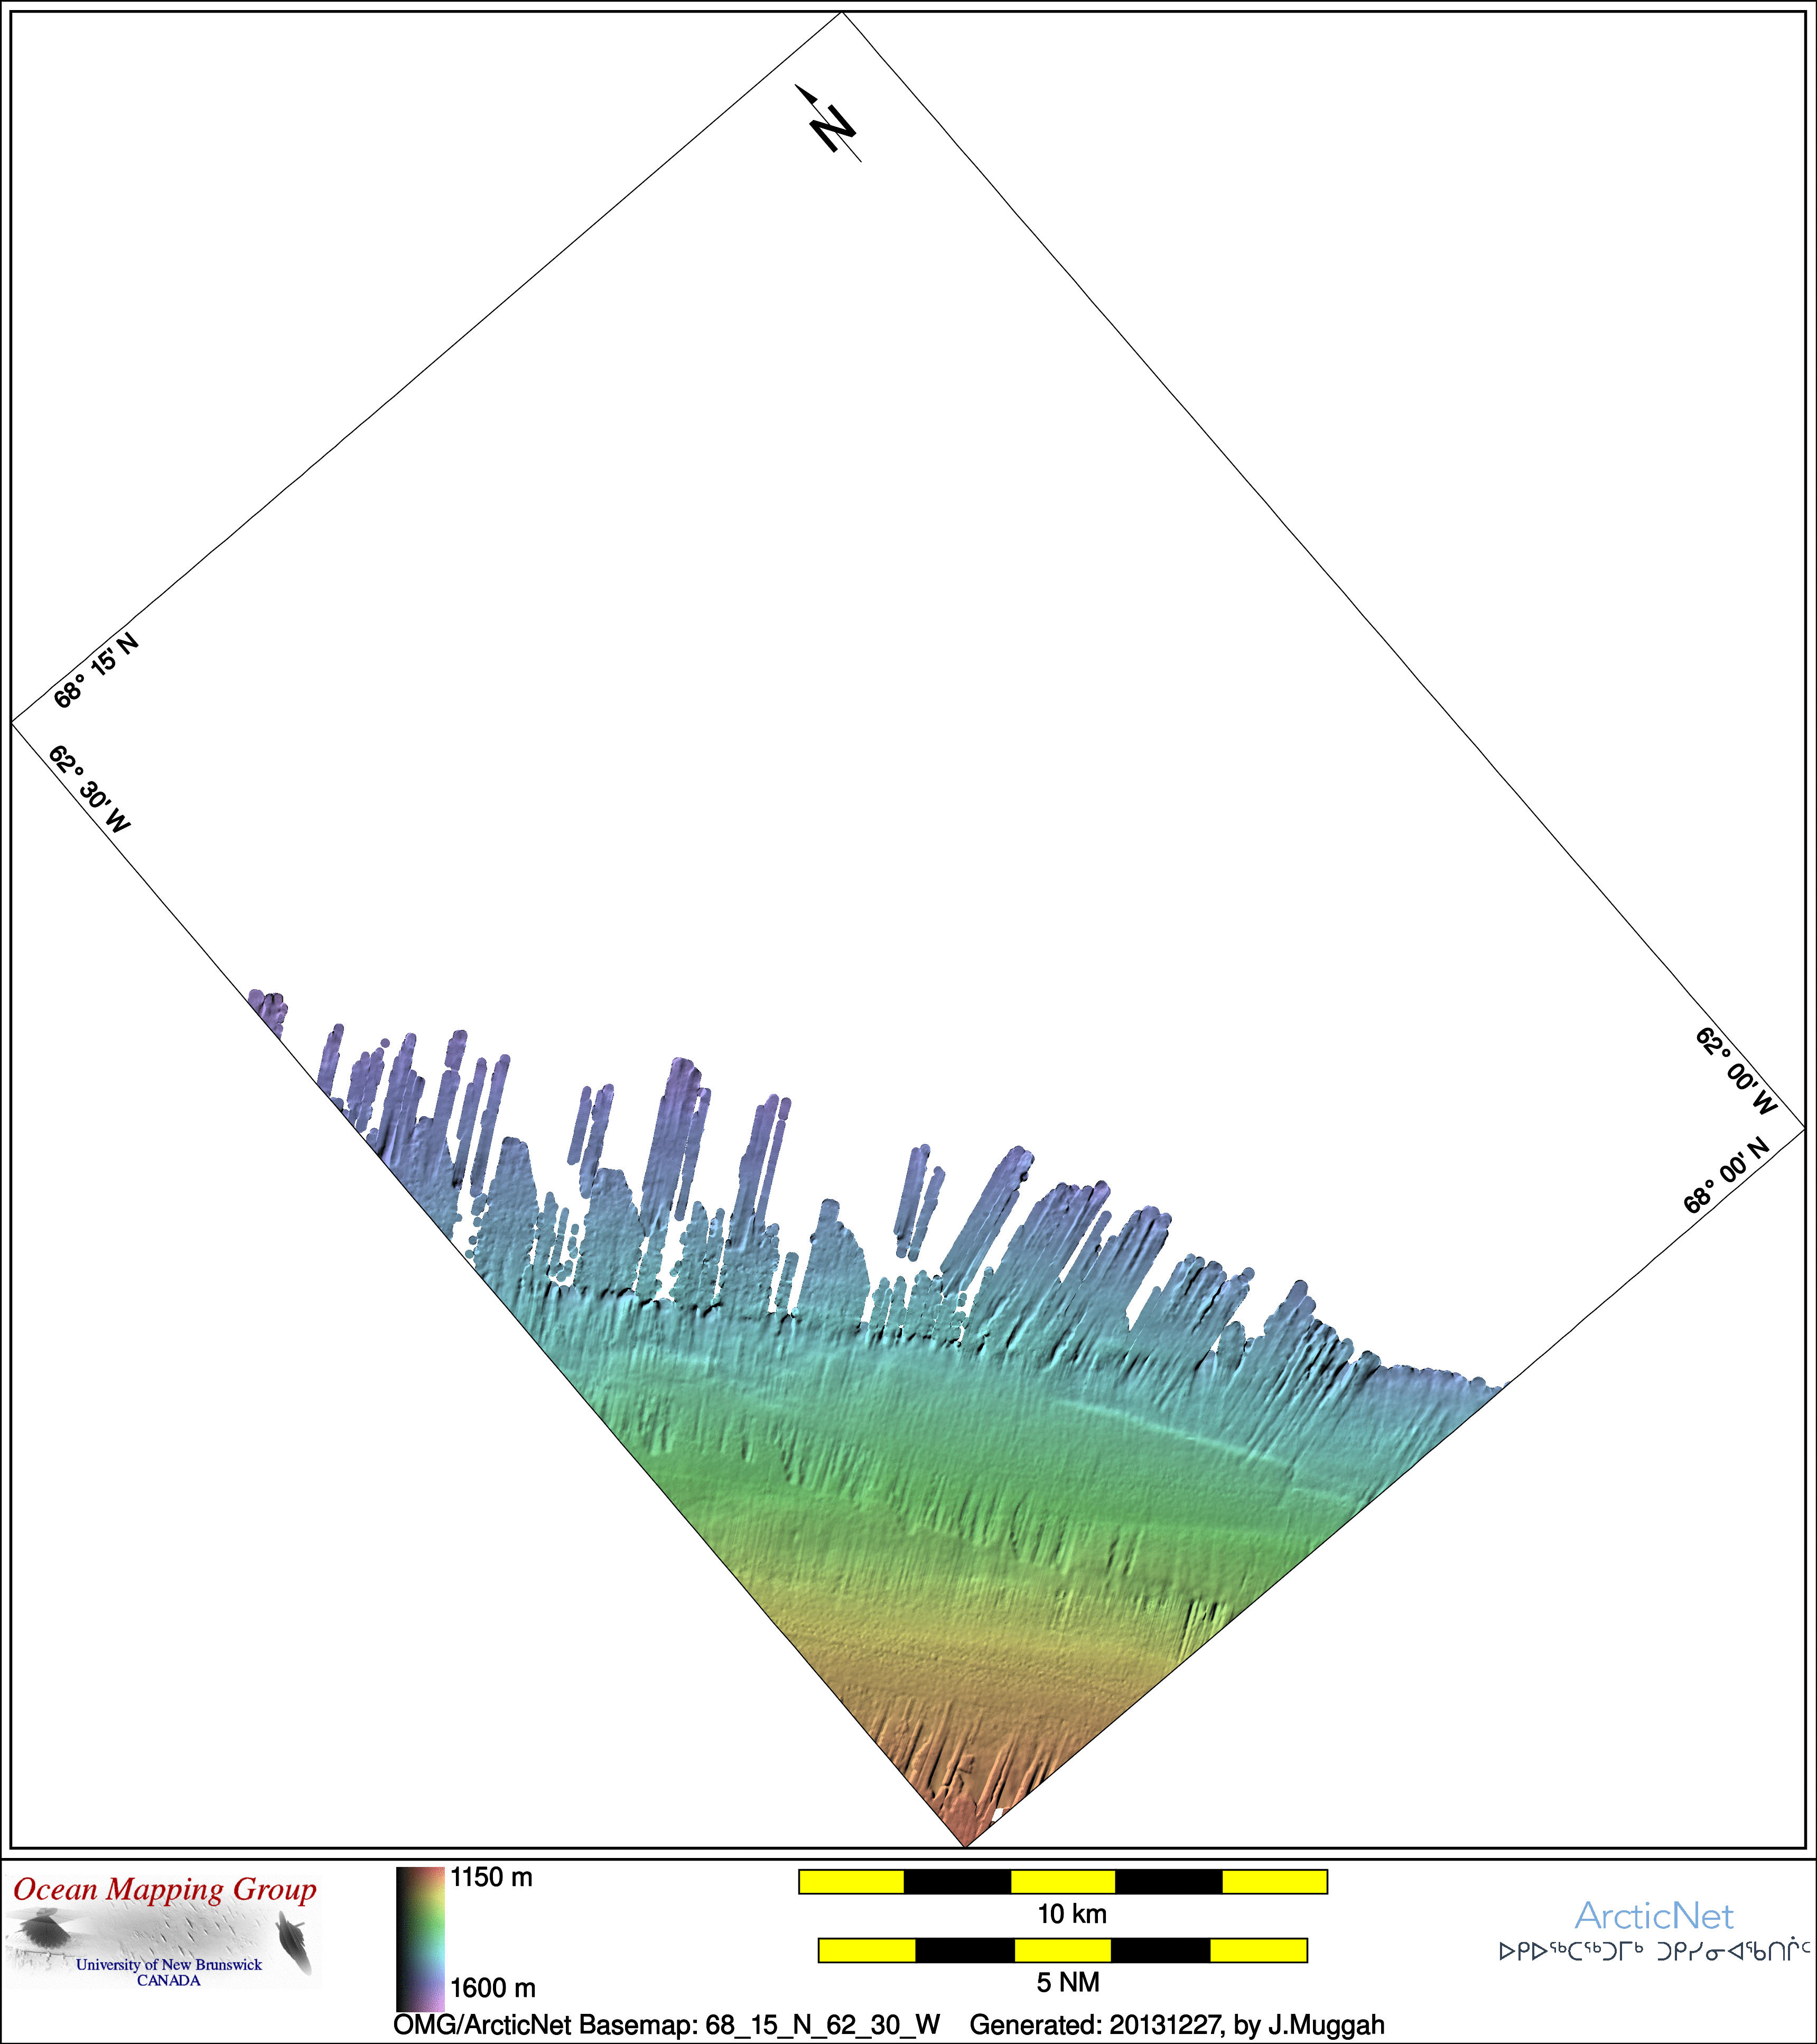Click the Inuktitut syllabics text under ArcticNet
Image resolution: width=1817 pixels, height=2044 pixels.
point(1654,1951)
